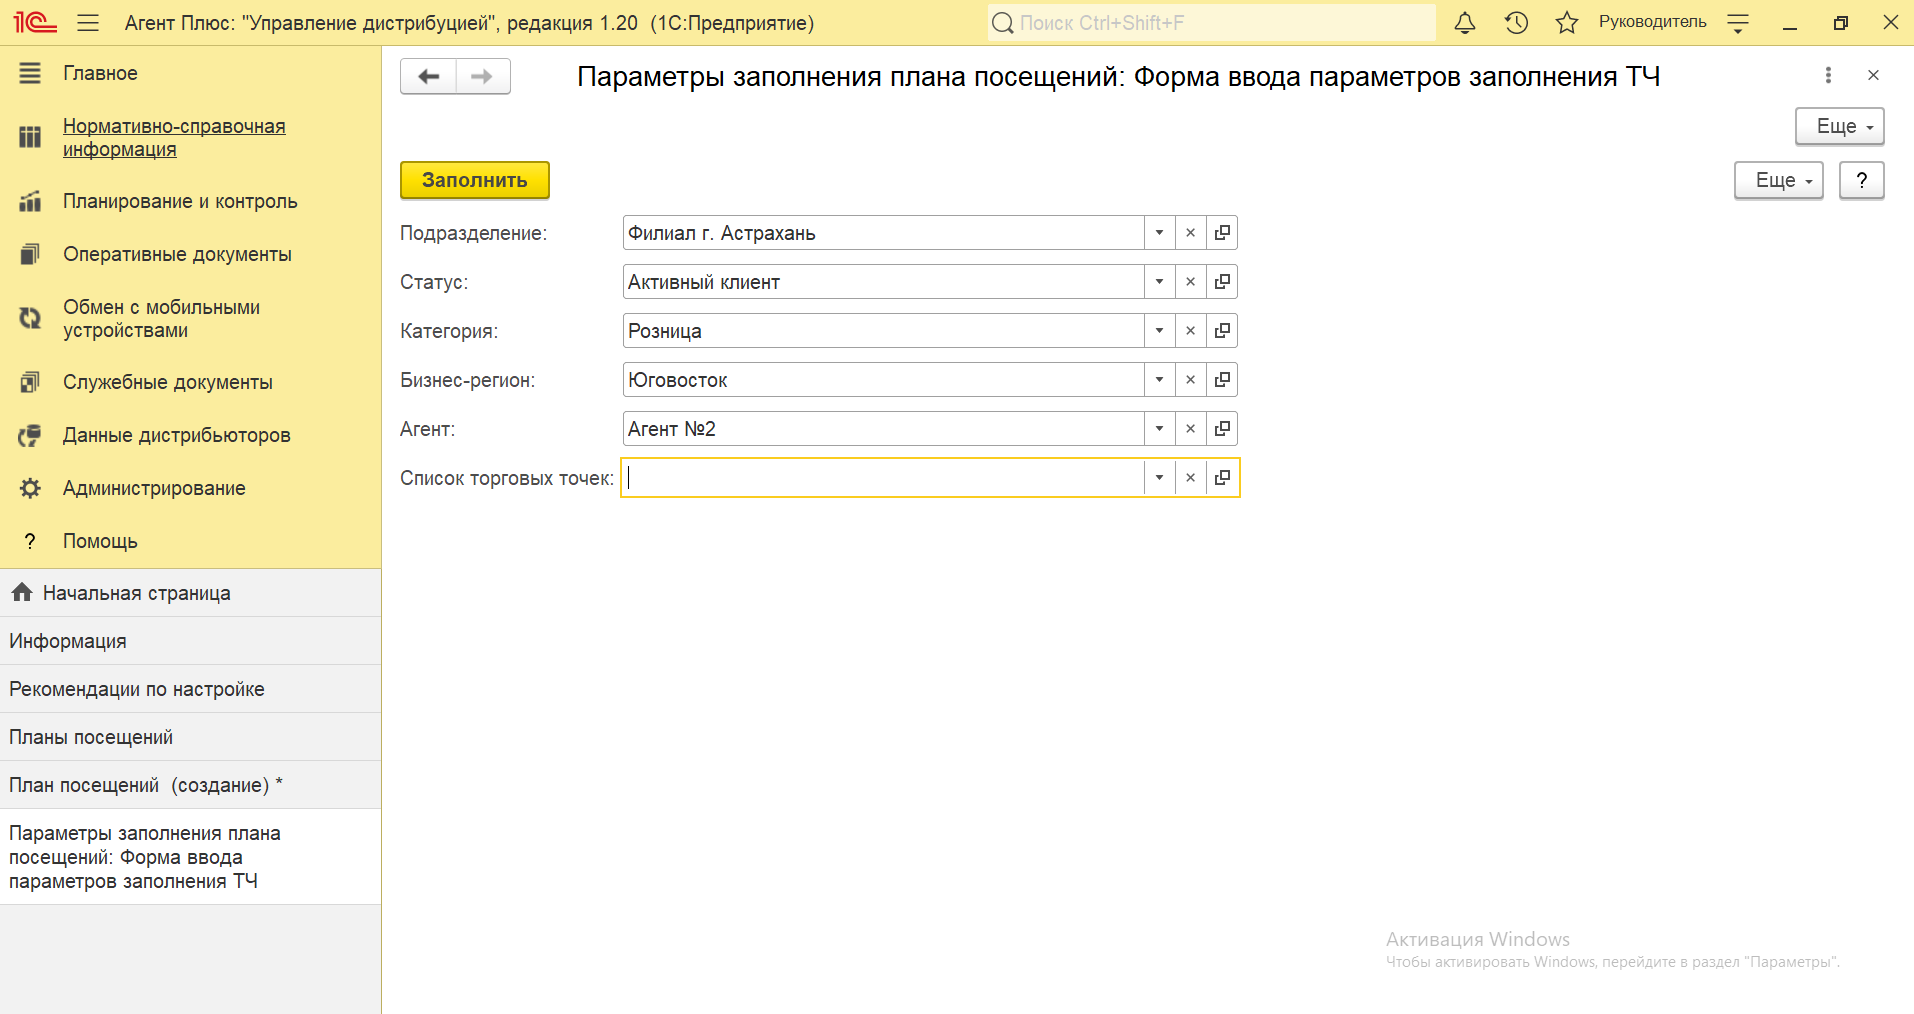Open the 1C main menu hamburger icon
Screen dimensions: 1914x1014
pos(88,22)
